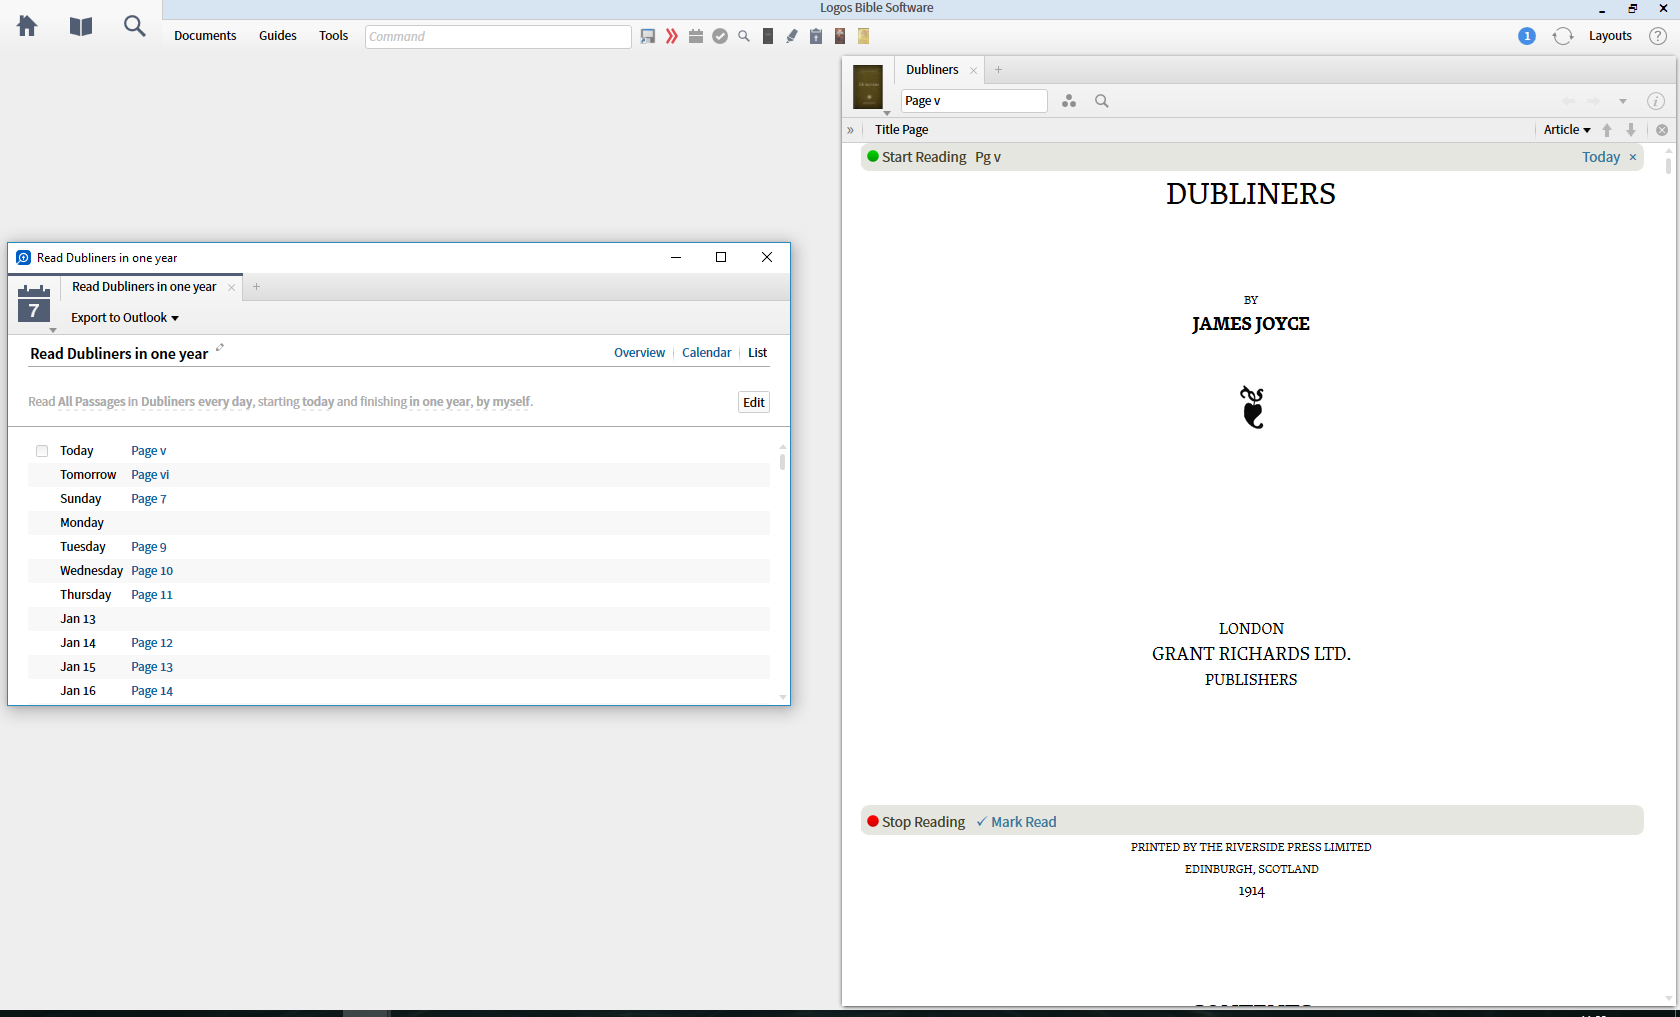Open the Help question mark icon
The width and height of the screenshot is (1680, 1017).
click(x=1658, y=36)
